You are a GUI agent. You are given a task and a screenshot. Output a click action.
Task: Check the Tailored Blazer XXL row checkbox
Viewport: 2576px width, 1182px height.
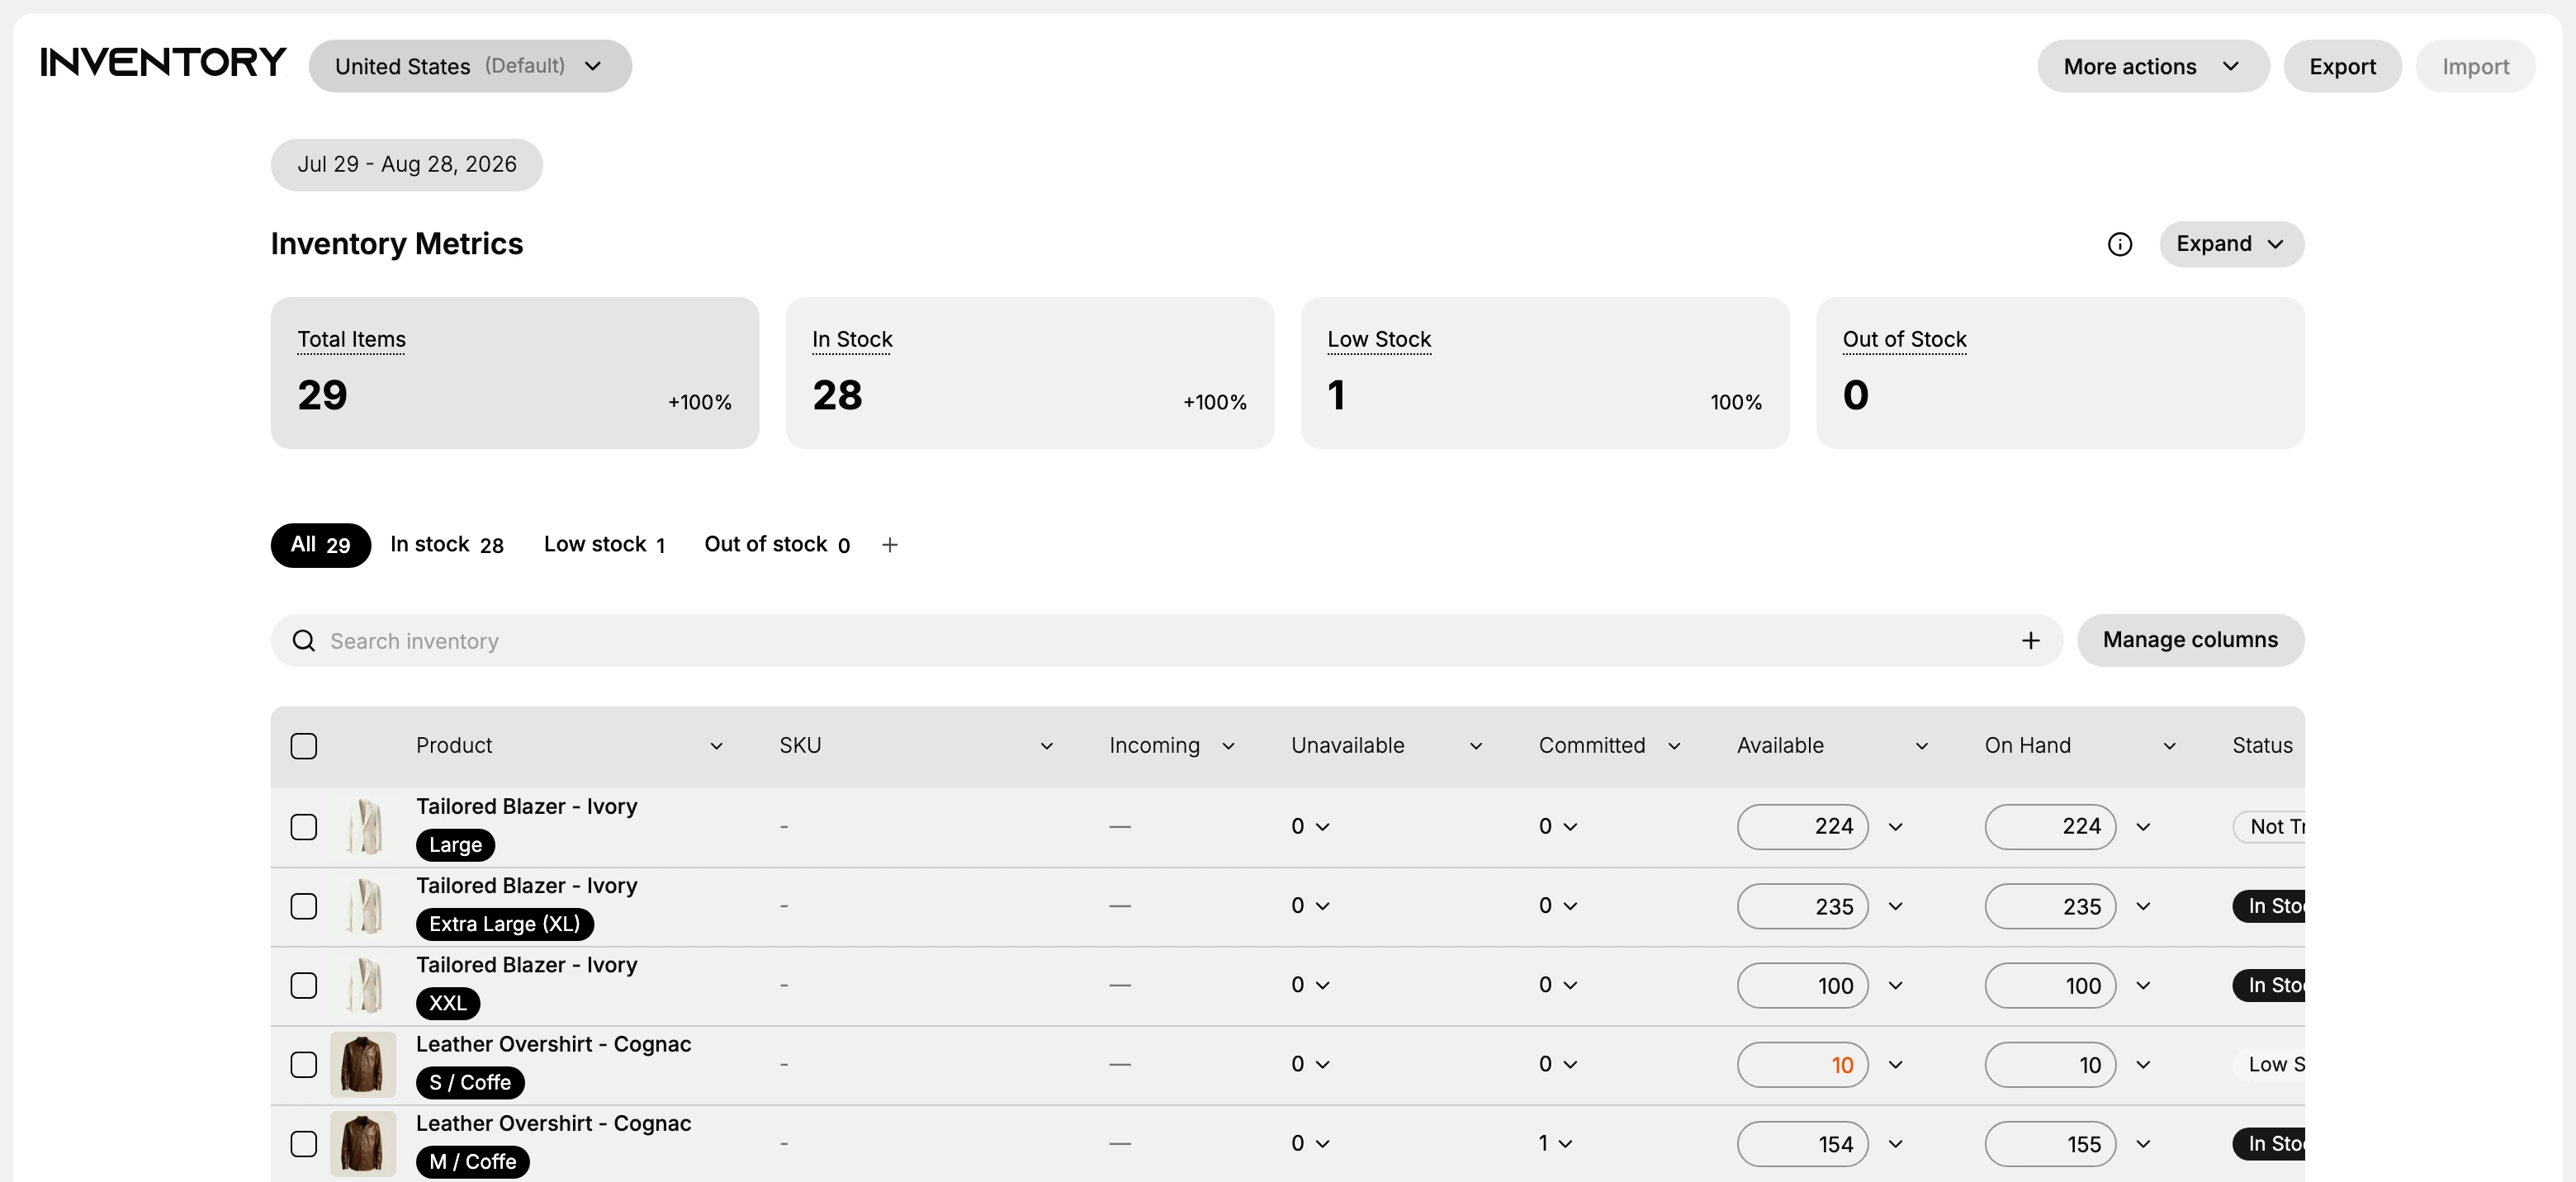(x=304, y=985)
